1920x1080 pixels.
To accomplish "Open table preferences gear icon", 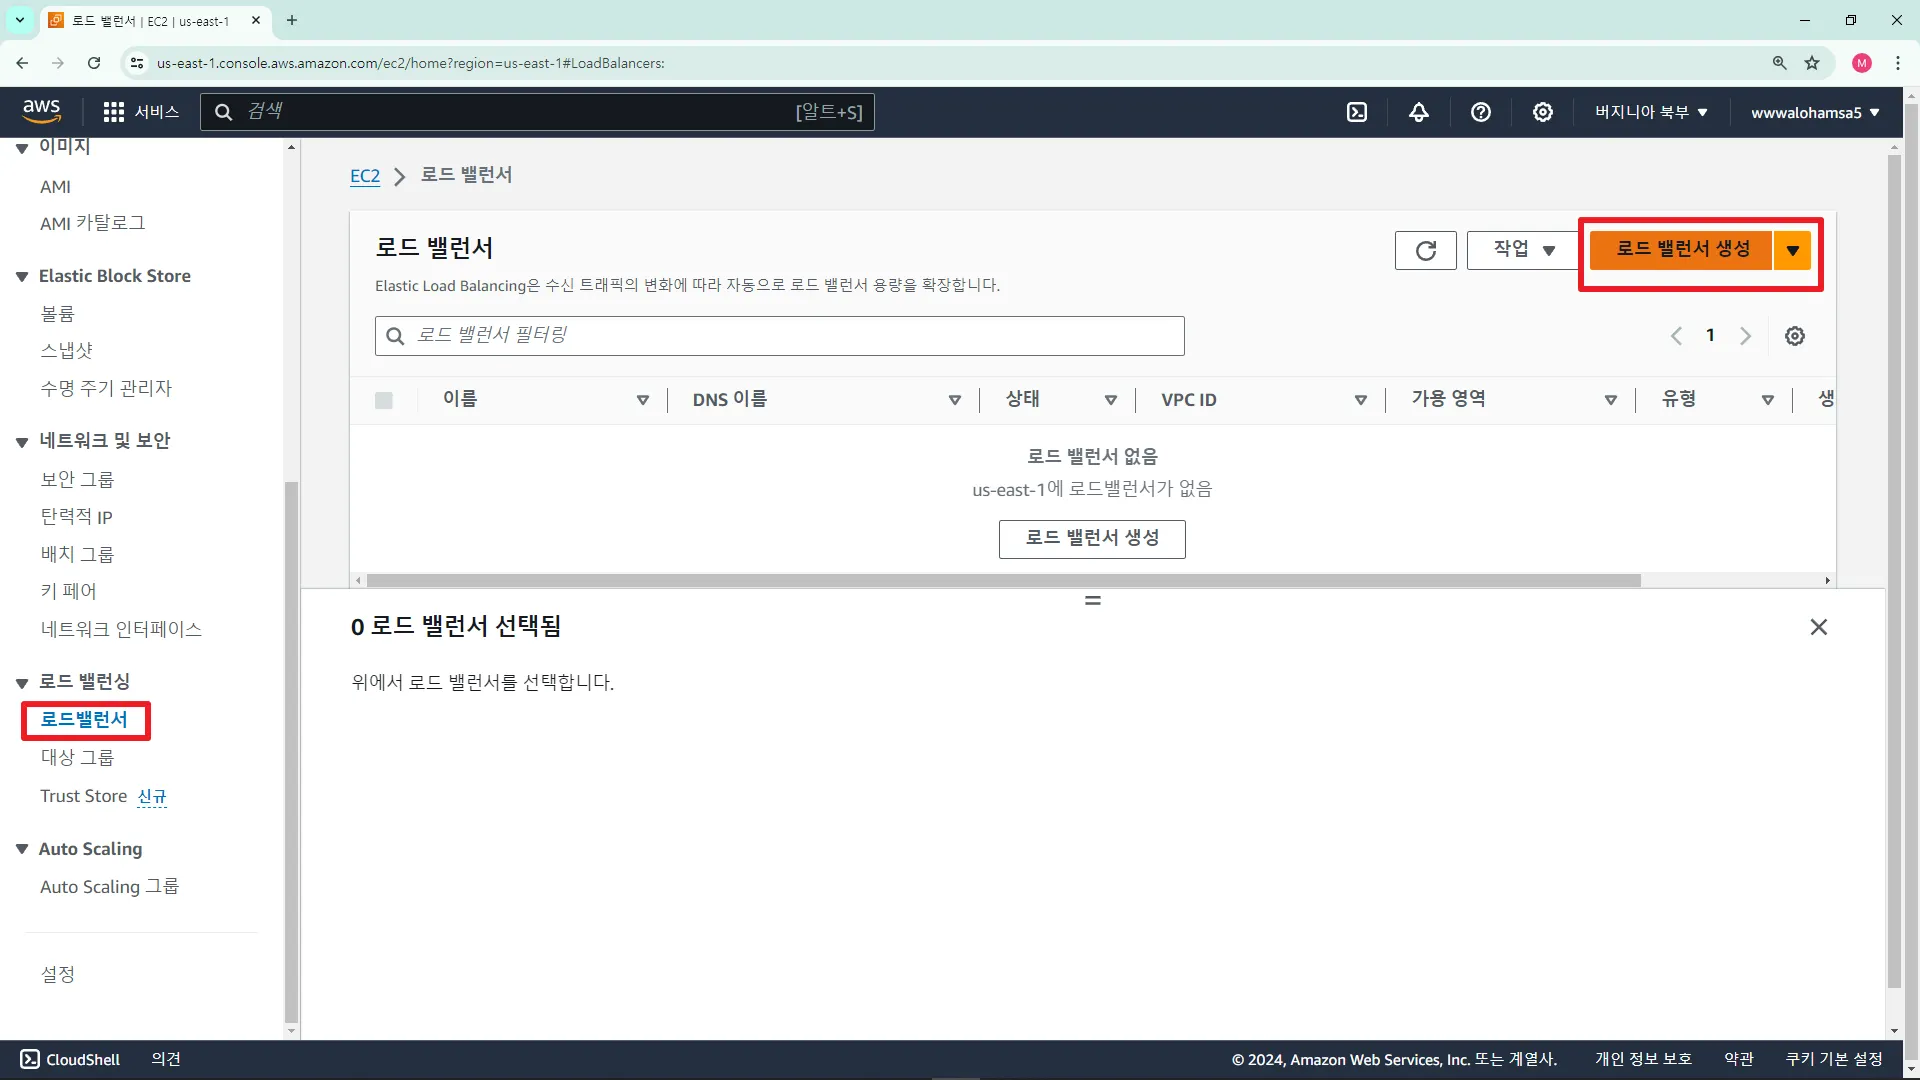I will [x=1795, y=336].
